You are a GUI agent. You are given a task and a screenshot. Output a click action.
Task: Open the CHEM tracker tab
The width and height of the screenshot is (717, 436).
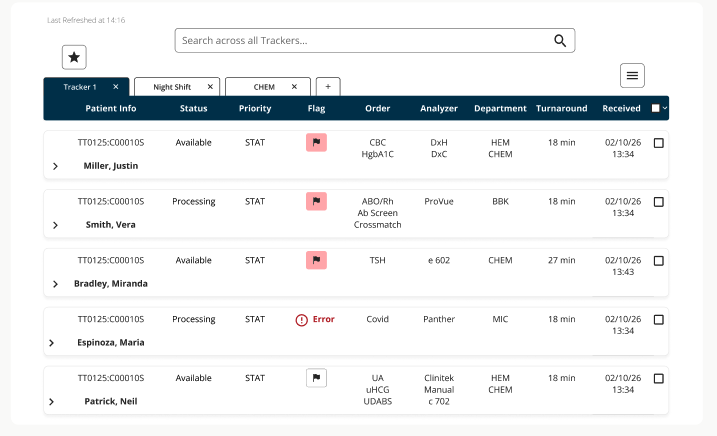pos(264,87)
